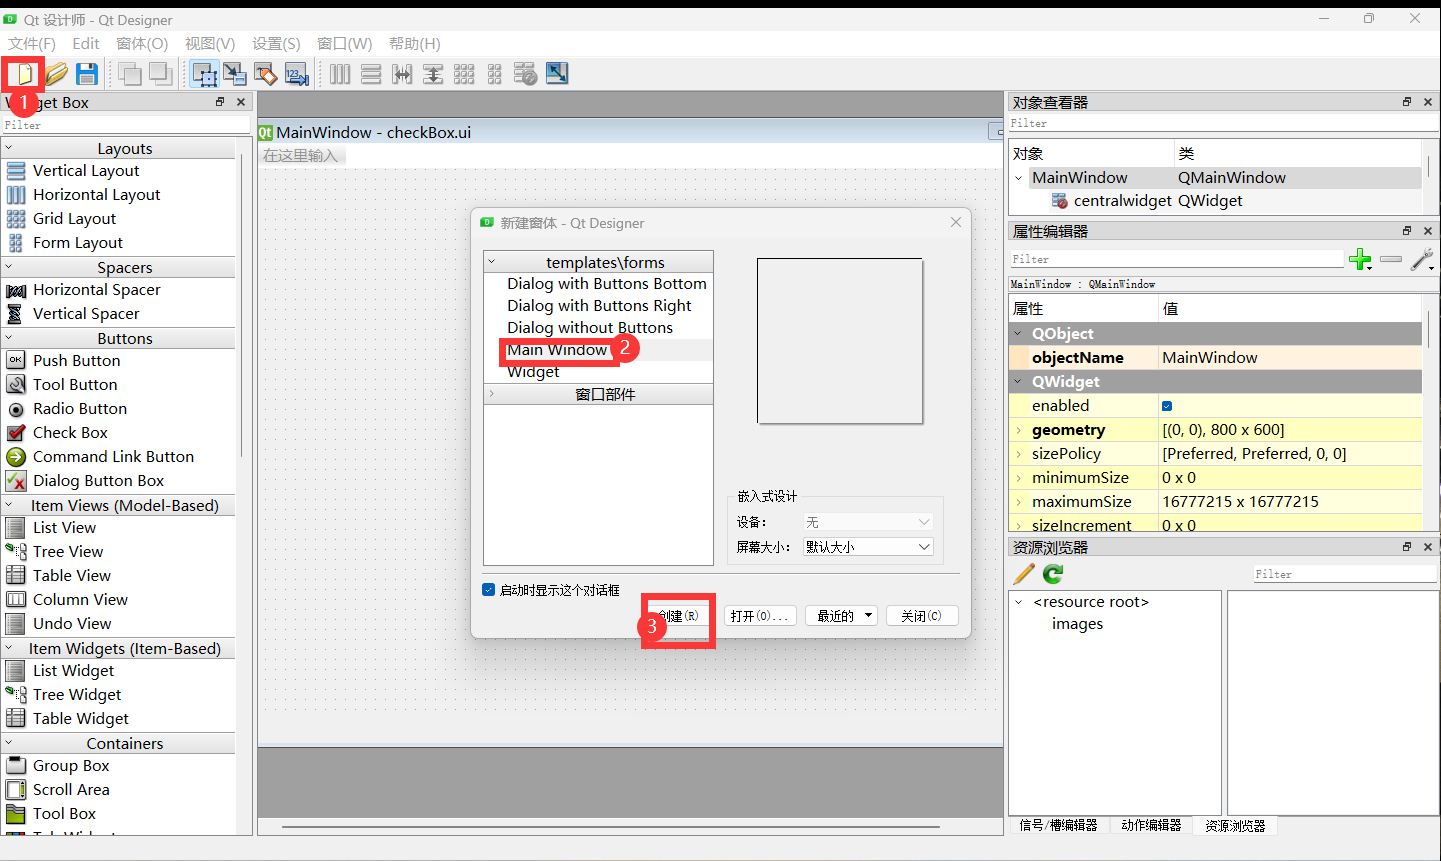Open the 视图(V) menu
Screen dimensions: 1441x861
point(210,44)
